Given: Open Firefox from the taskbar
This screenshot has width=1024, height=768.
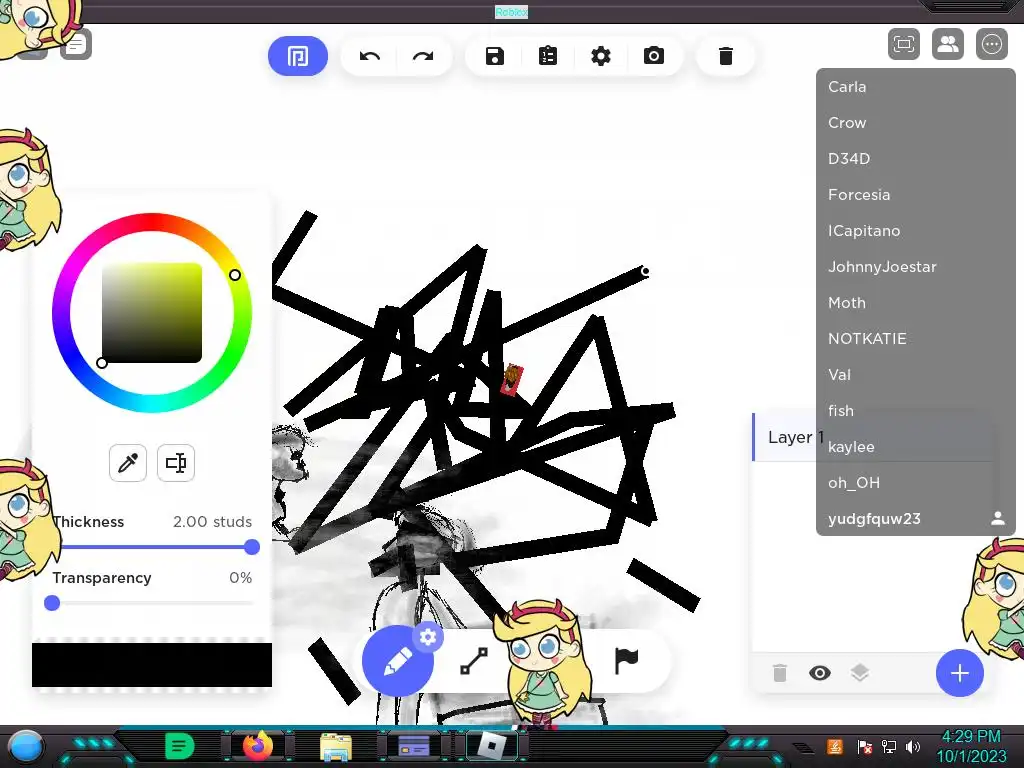Looking at the screenshot, I should pyautogui.click(x=257, y=746).
